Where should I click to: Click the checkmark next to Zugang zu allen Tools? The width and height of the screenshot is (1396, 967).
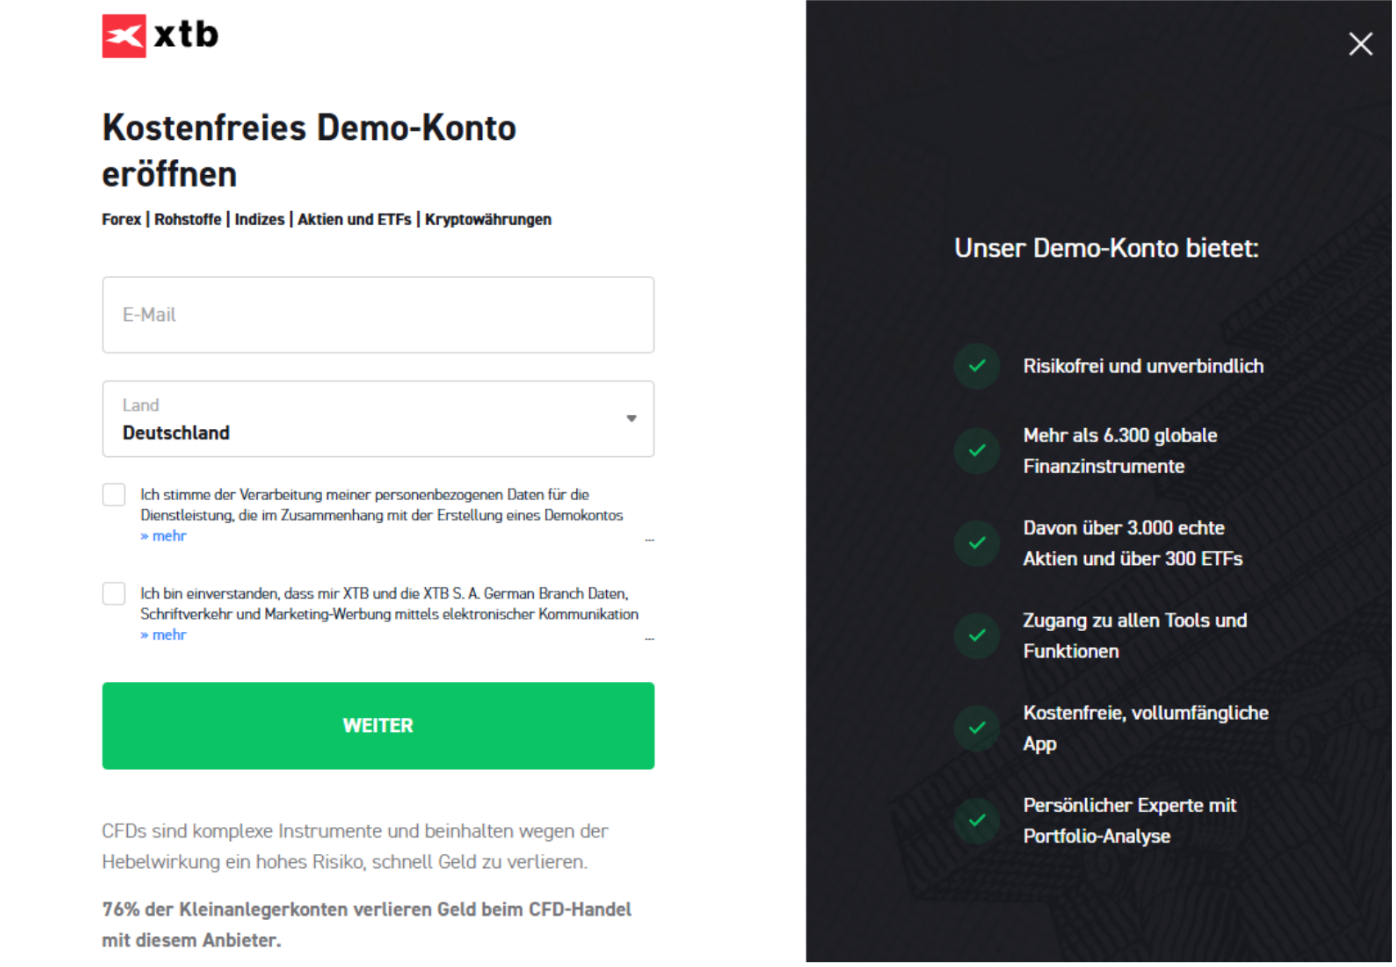[x=977, y=636]
